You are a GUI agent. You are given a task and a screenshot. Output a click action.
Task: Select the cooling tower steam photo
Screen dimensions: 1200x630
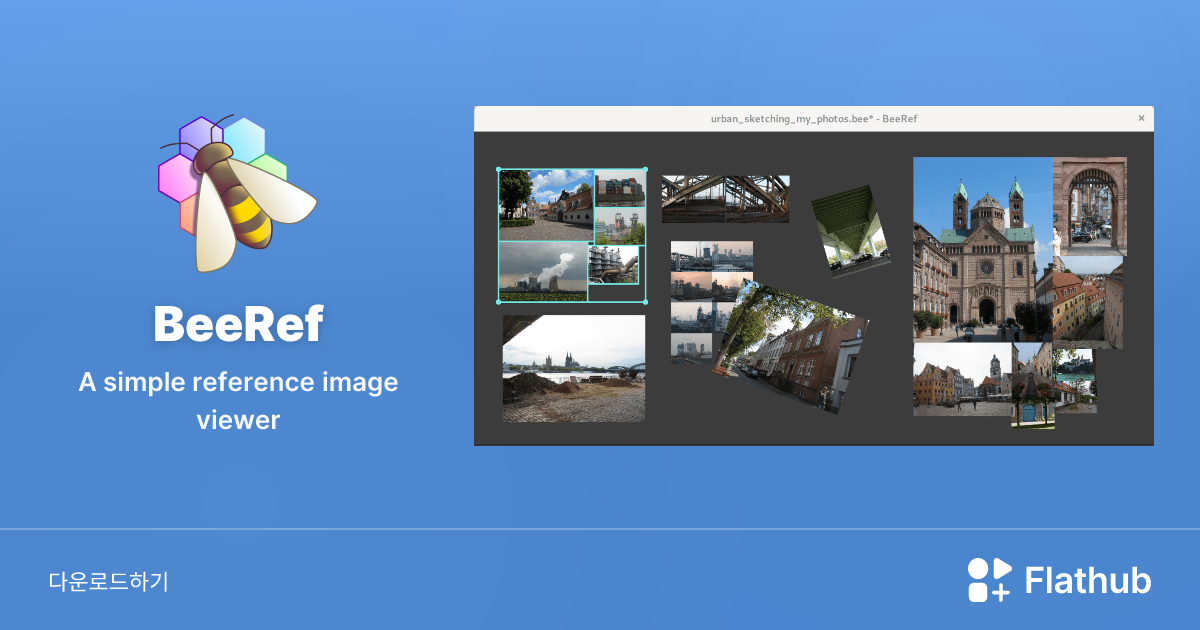[x=542, y=271]
